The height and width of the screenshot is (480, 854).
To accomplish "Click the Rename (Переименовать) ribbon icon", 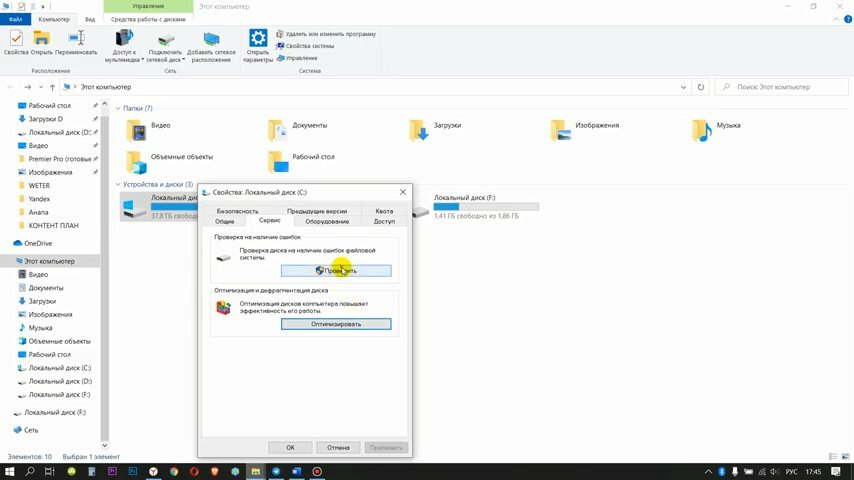I will 76,42.
